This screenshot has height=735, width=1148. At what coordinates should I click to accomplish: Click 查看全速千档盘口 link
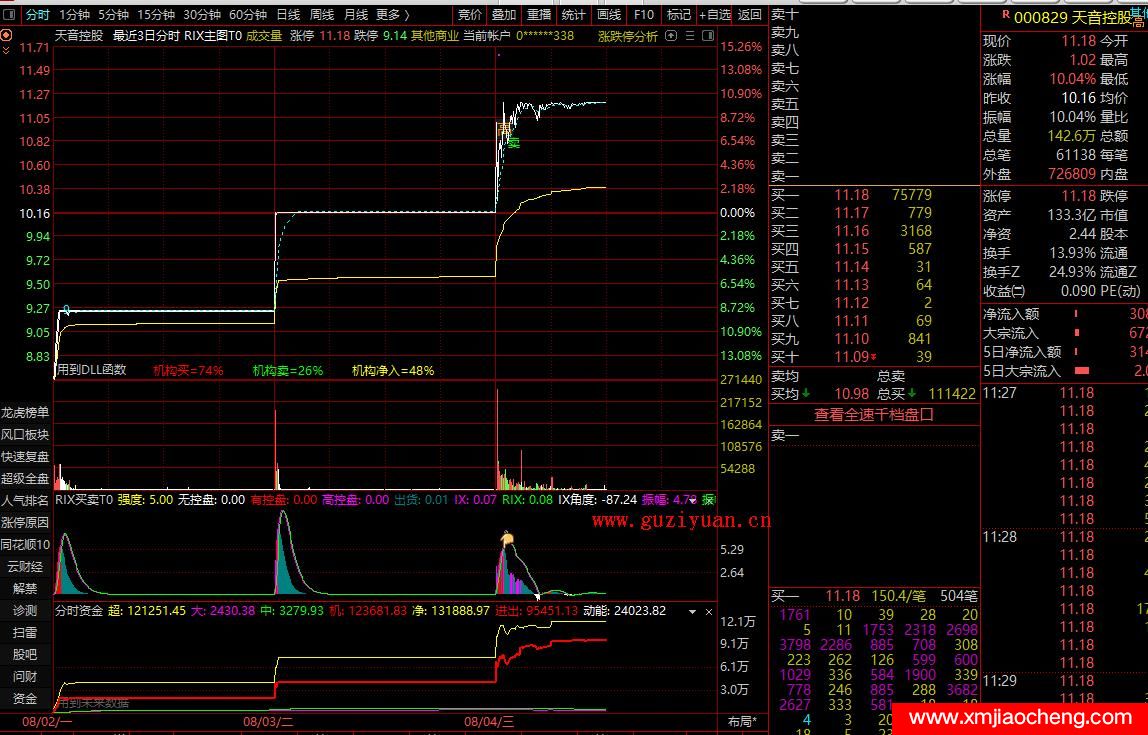[x=873, y=414]
